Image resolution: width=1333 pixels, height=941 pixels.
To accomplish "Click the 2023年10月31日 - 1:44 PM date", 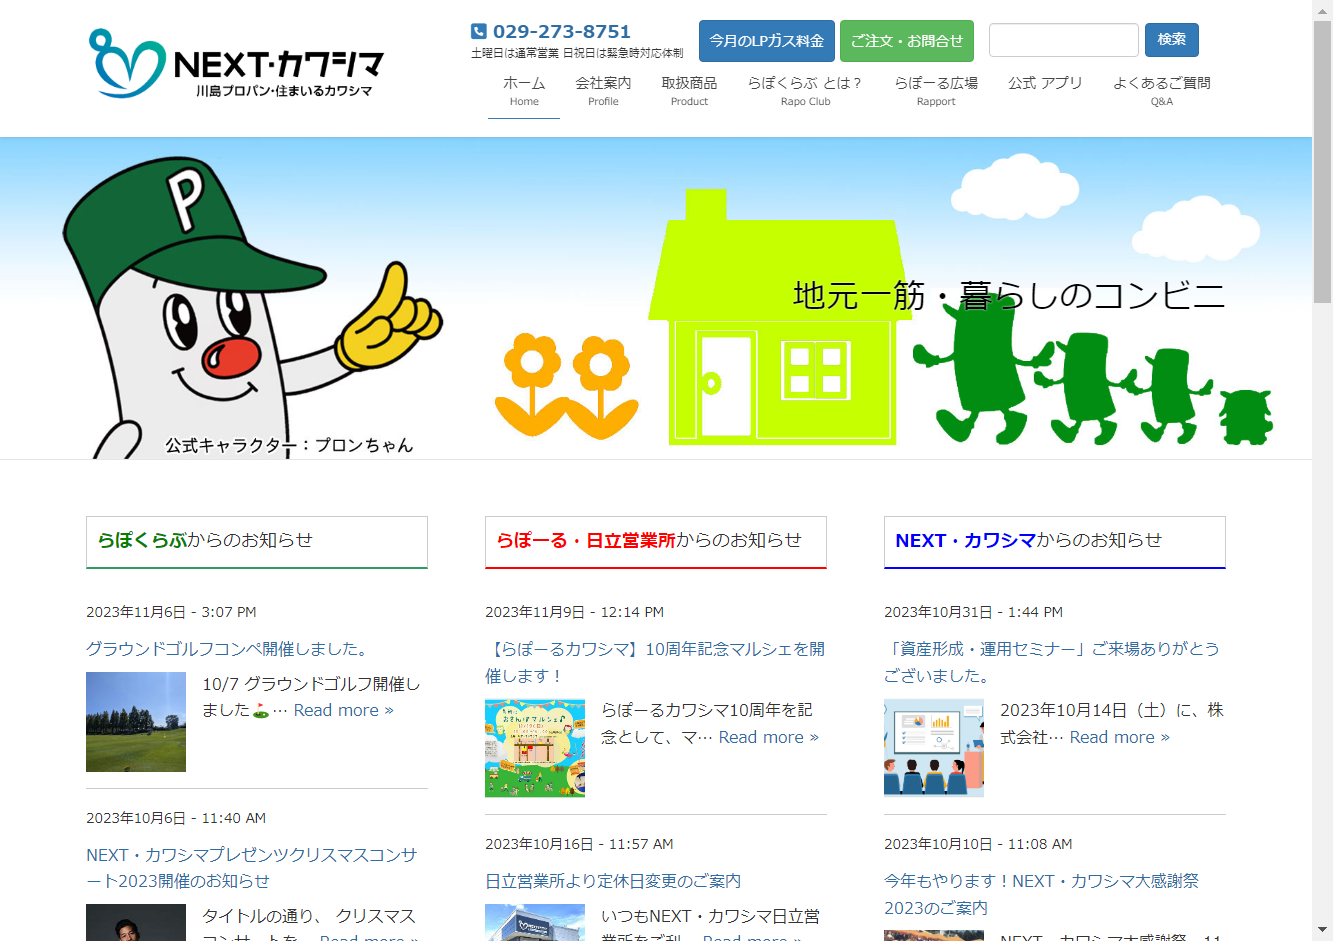I will (973, 612).
